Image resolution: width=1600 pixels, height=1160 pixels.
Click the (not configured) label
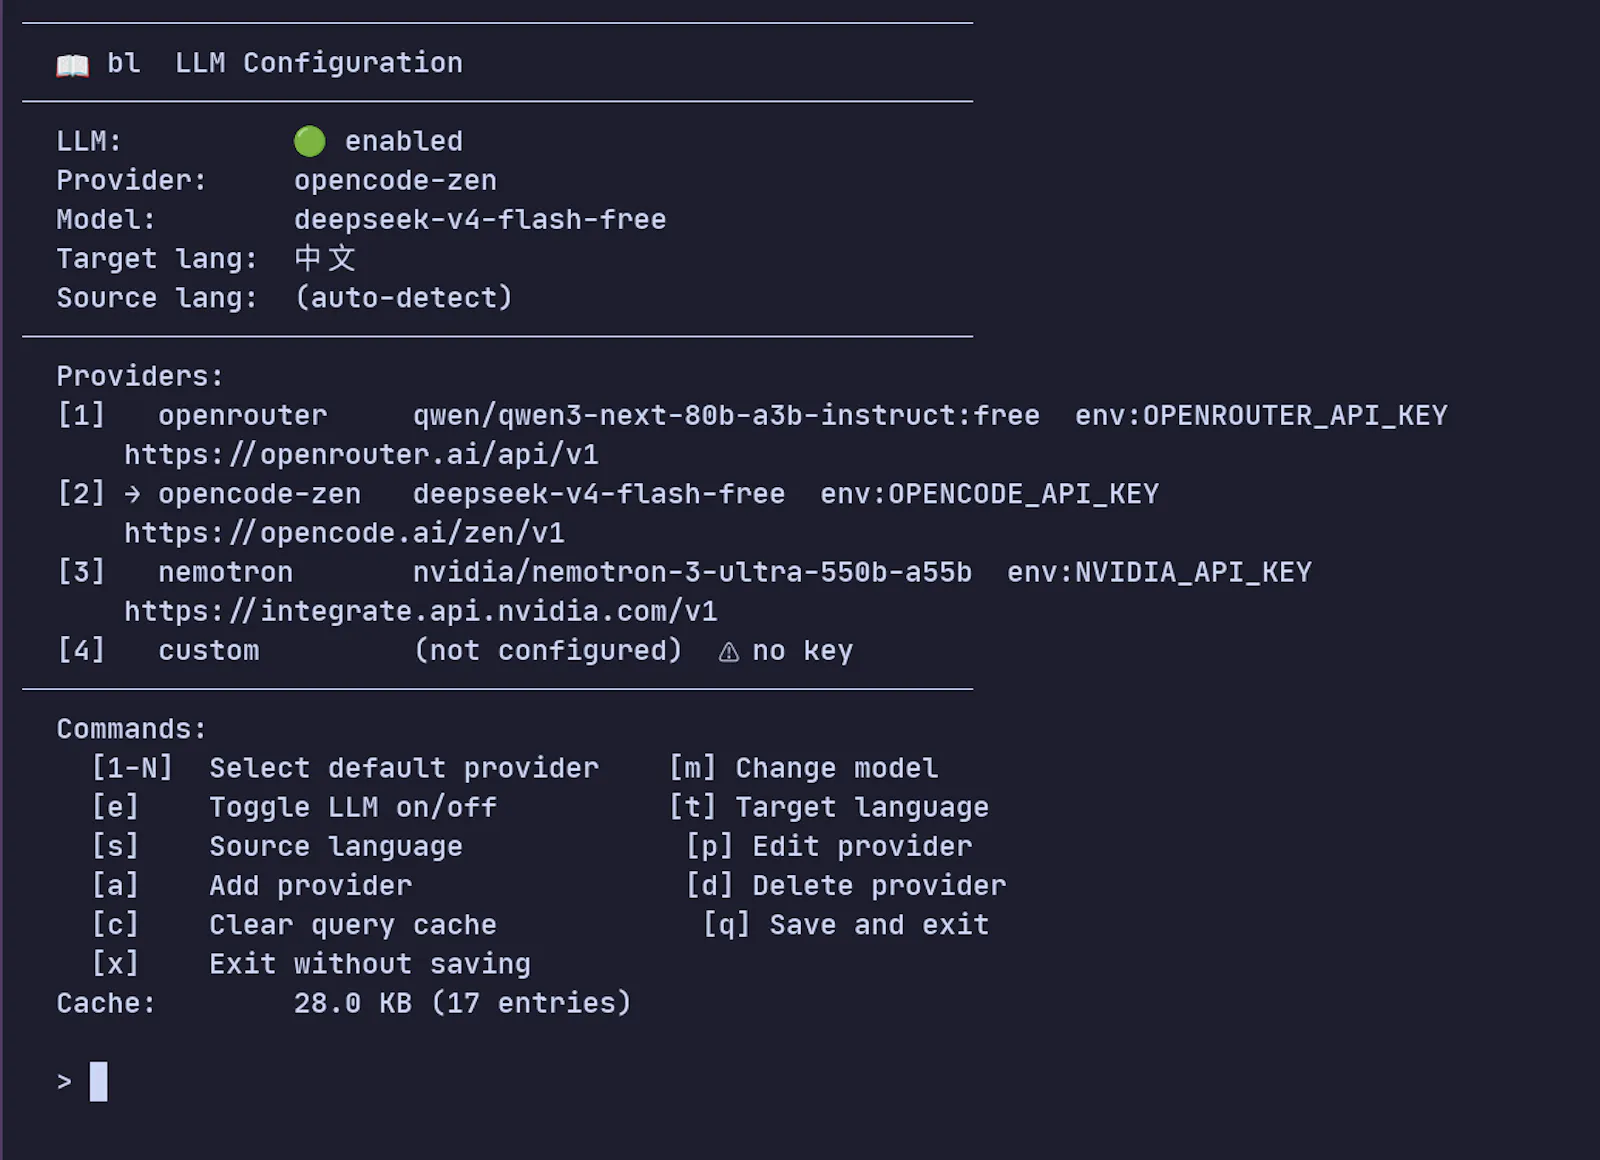click(x=548, y=651)
